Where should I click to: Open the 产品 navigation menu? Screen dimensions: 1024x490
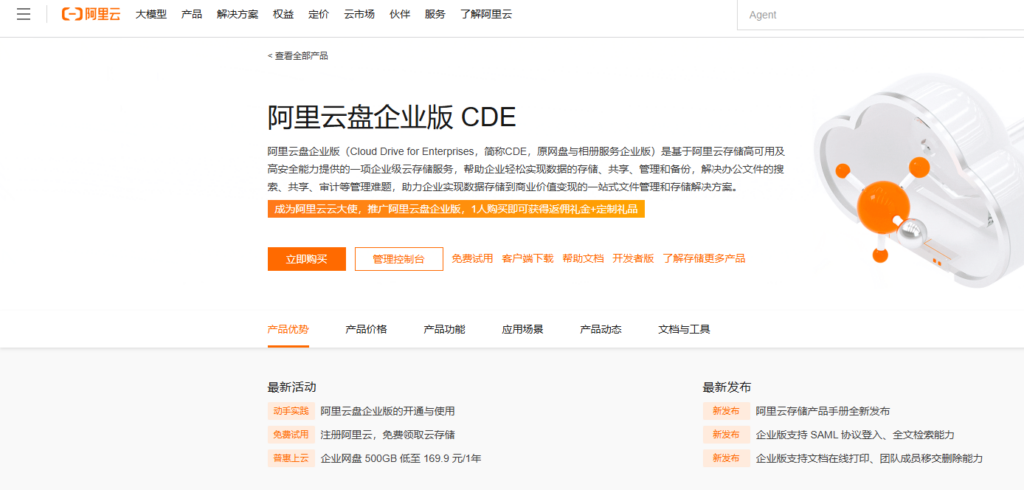(x=191, y=14)
